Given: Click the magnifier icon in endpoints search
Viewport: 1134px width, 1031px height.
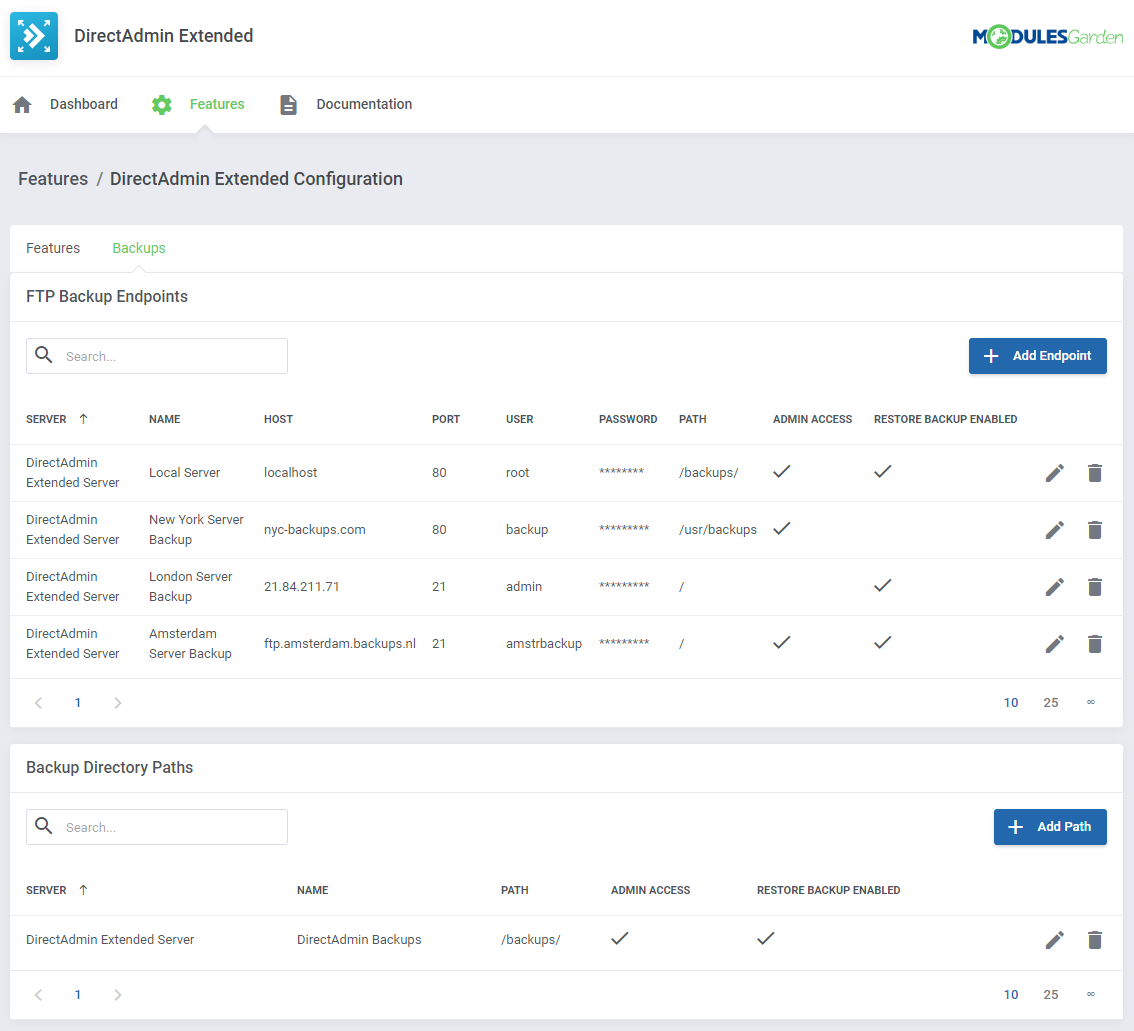Looking at the screenshot, I should [44, 355].
